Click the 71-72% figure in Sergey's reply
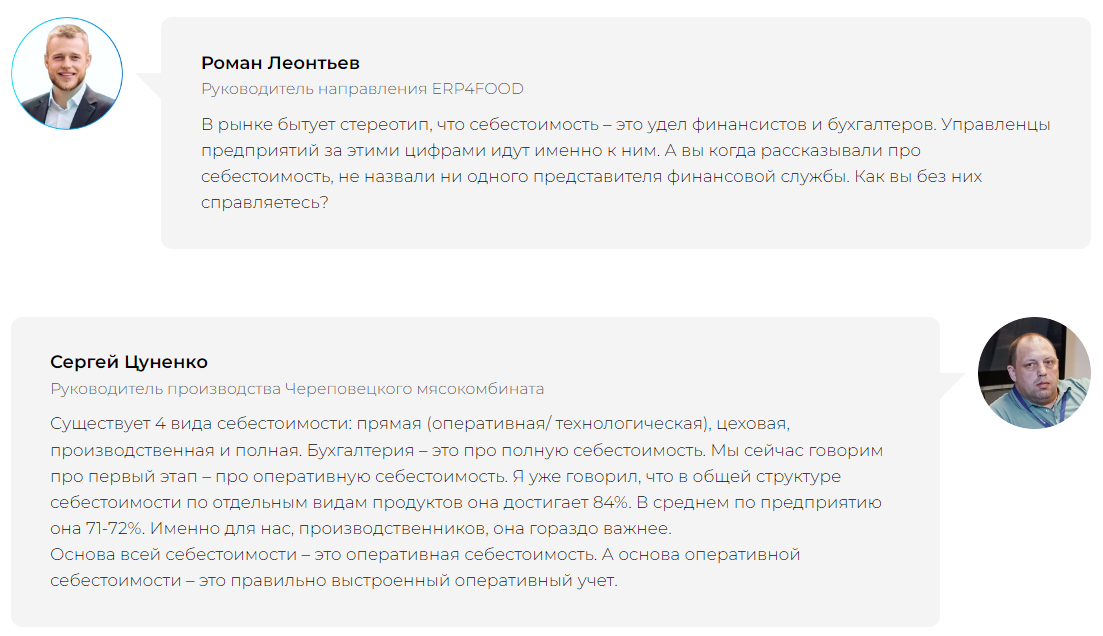The width and height of the screenshot is (1103, 636). click(x=115, y=529)
